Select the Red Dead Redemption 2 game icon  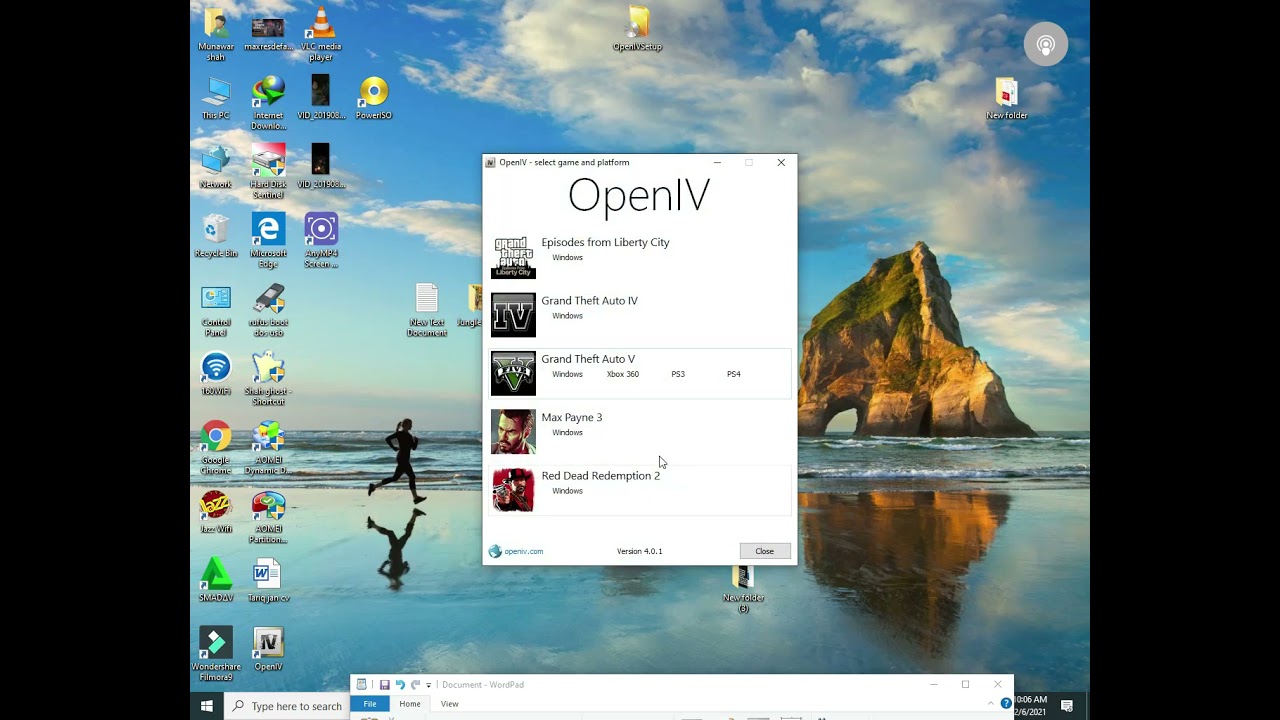pyautogui.click(x=513, y=490)
